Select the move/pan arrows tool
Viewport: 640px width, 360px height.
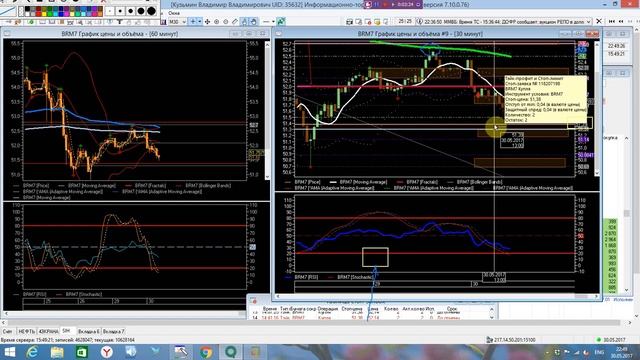pyautogui.click(x=207, y=21)
